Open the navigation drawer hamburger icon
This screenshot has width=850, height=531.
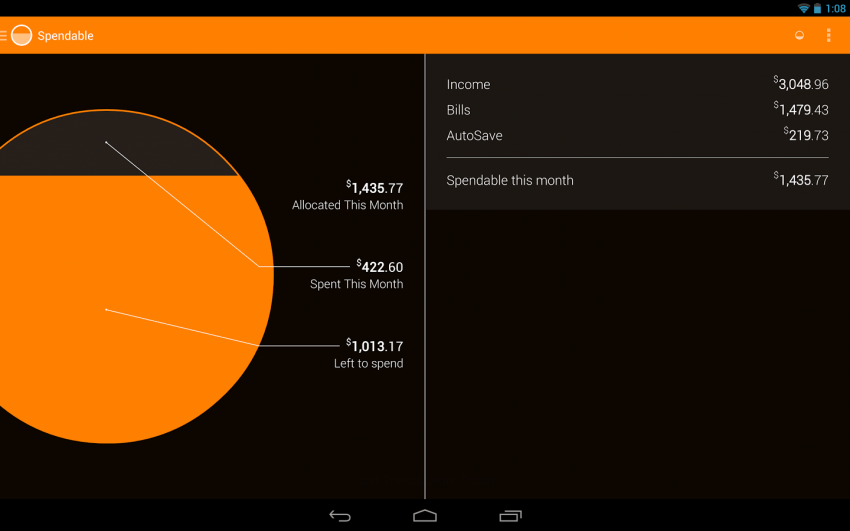3,36
